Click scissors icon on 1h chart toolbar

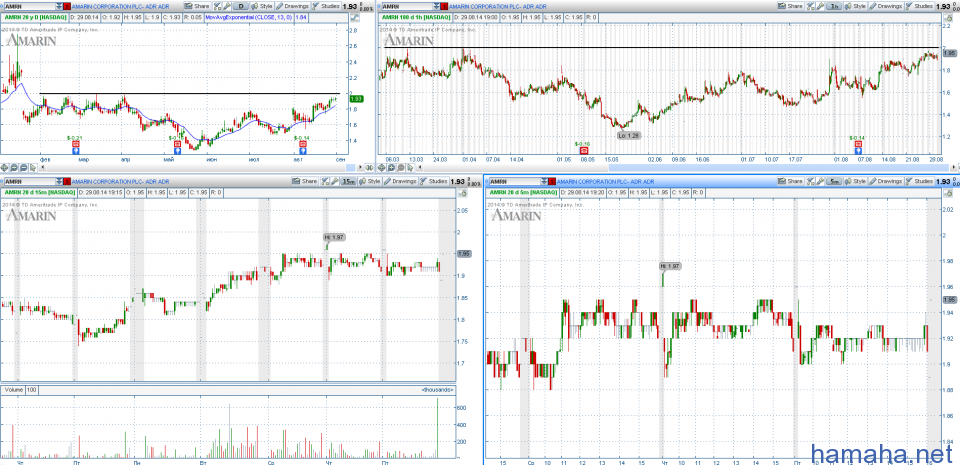tap(810, 6)
